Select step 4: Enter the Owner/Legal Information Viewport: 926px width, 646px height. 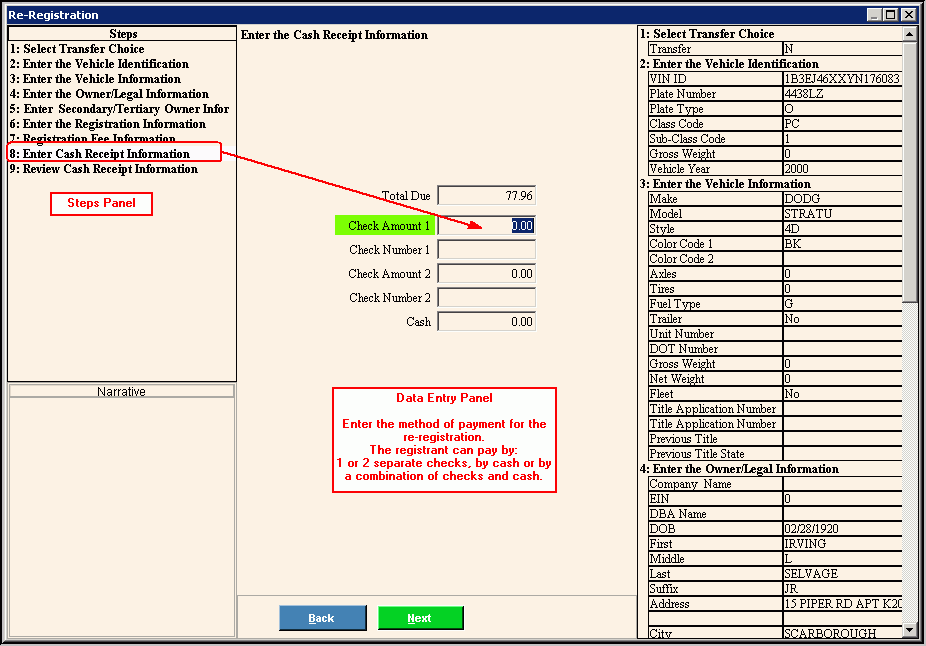[108, 94]
